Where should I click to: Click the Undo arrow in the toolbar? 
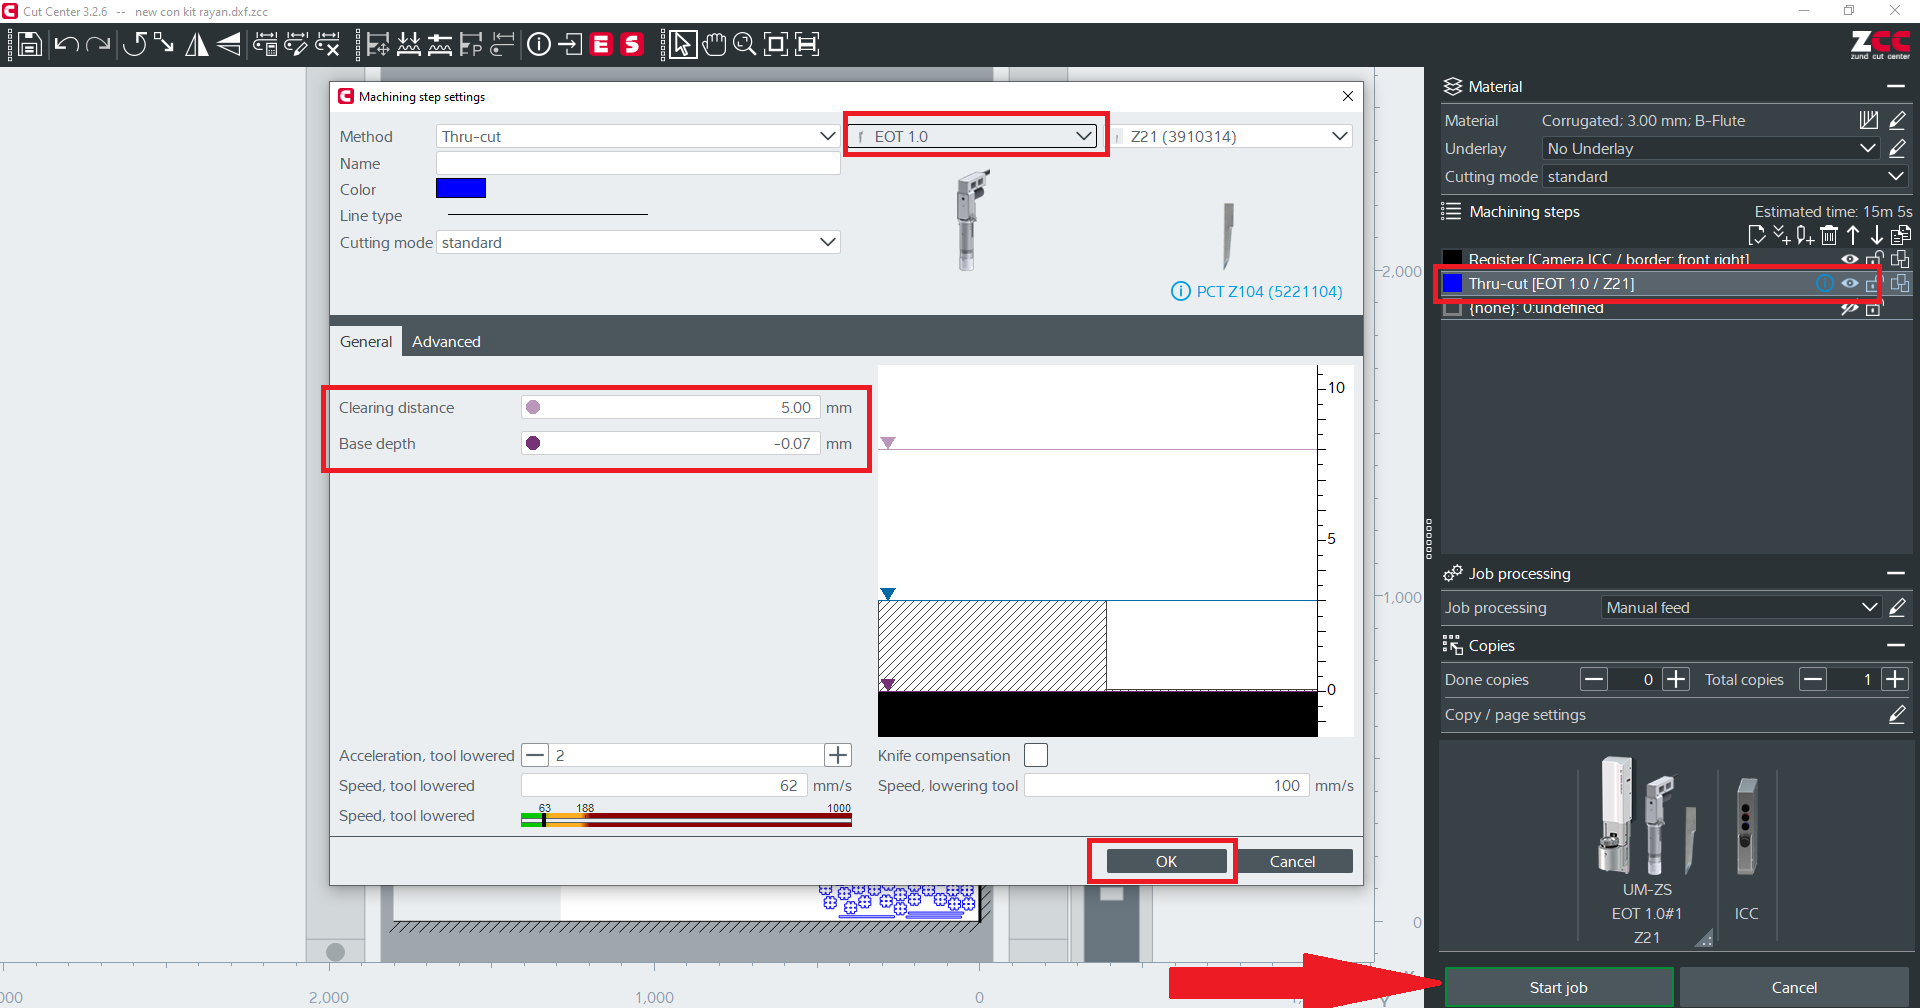tap(66, 44)
